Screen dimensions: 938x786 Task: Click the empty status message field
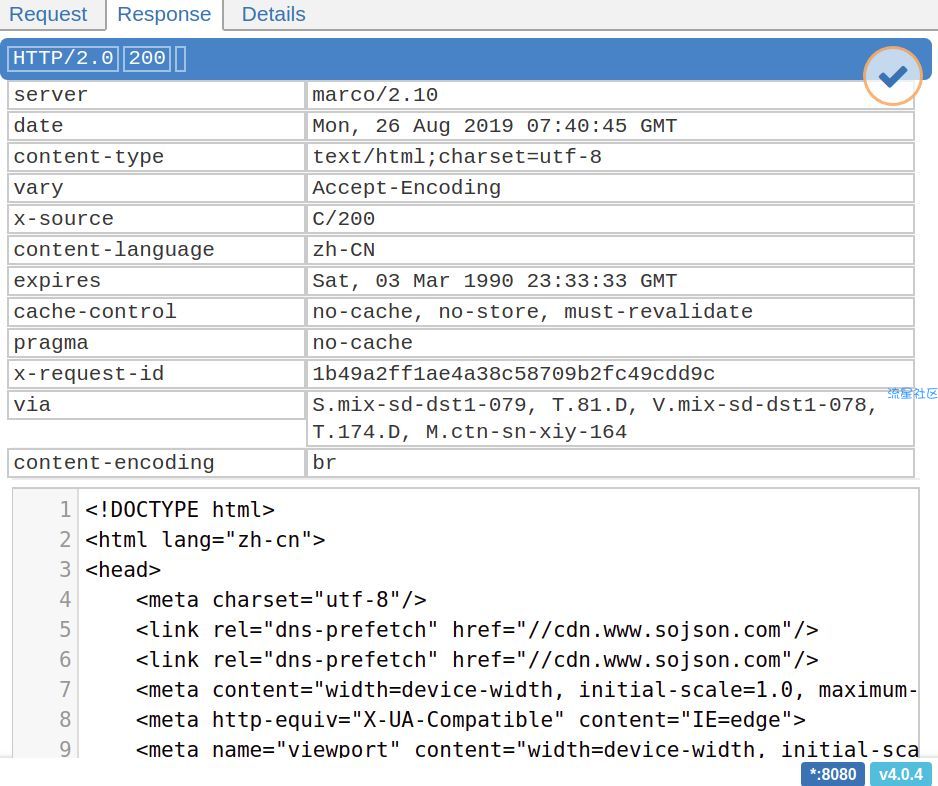point(181,59)
